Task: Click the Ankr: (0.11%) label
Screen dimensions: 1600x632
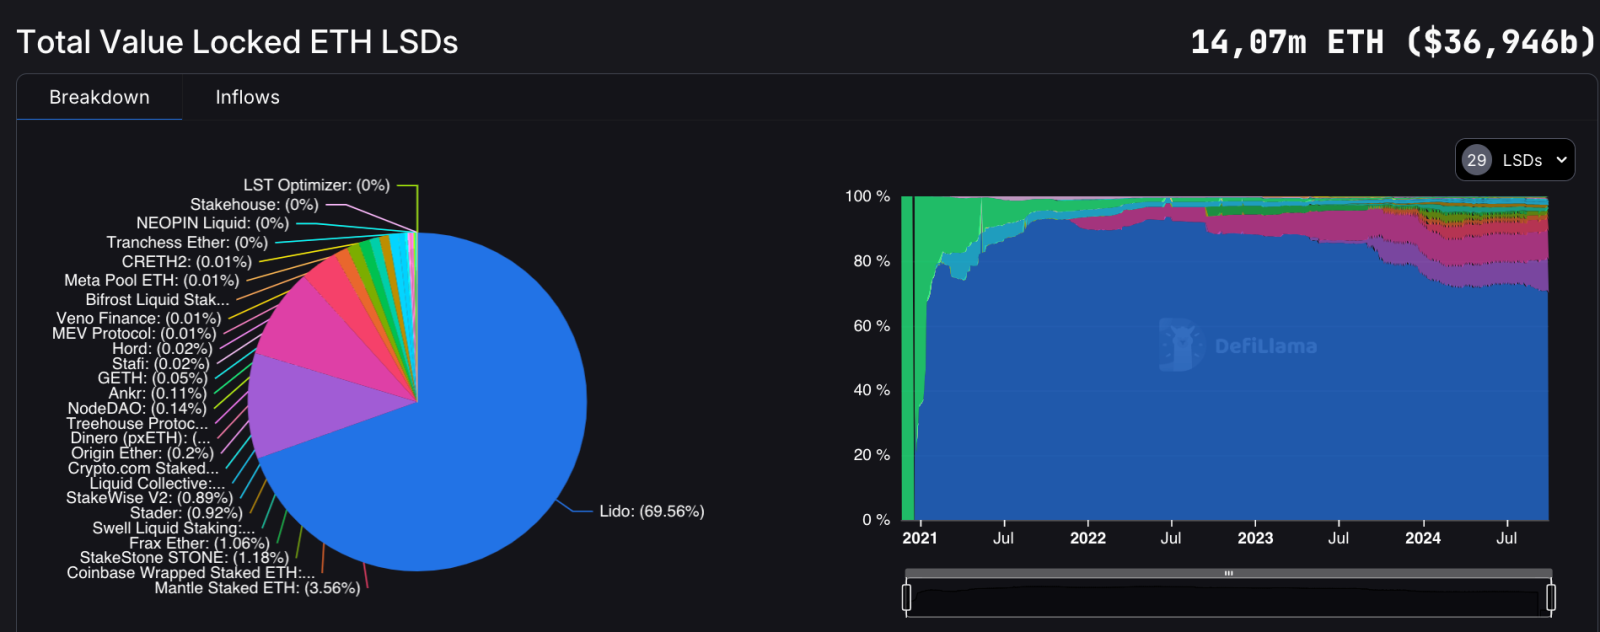Action: [x=157, y=393]
